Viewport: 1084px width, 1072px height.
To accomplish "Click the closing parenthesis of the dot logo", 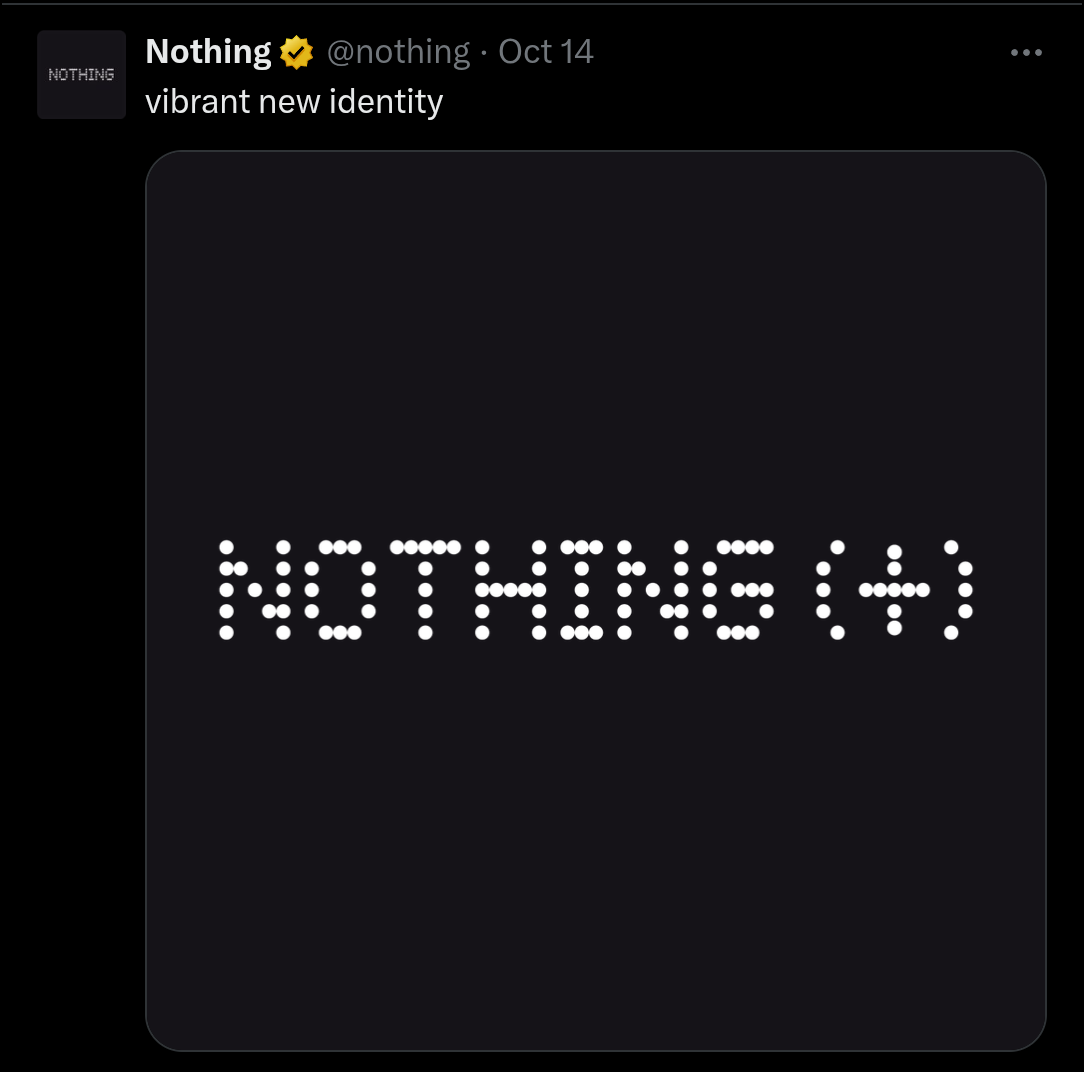I will (957, 590).
